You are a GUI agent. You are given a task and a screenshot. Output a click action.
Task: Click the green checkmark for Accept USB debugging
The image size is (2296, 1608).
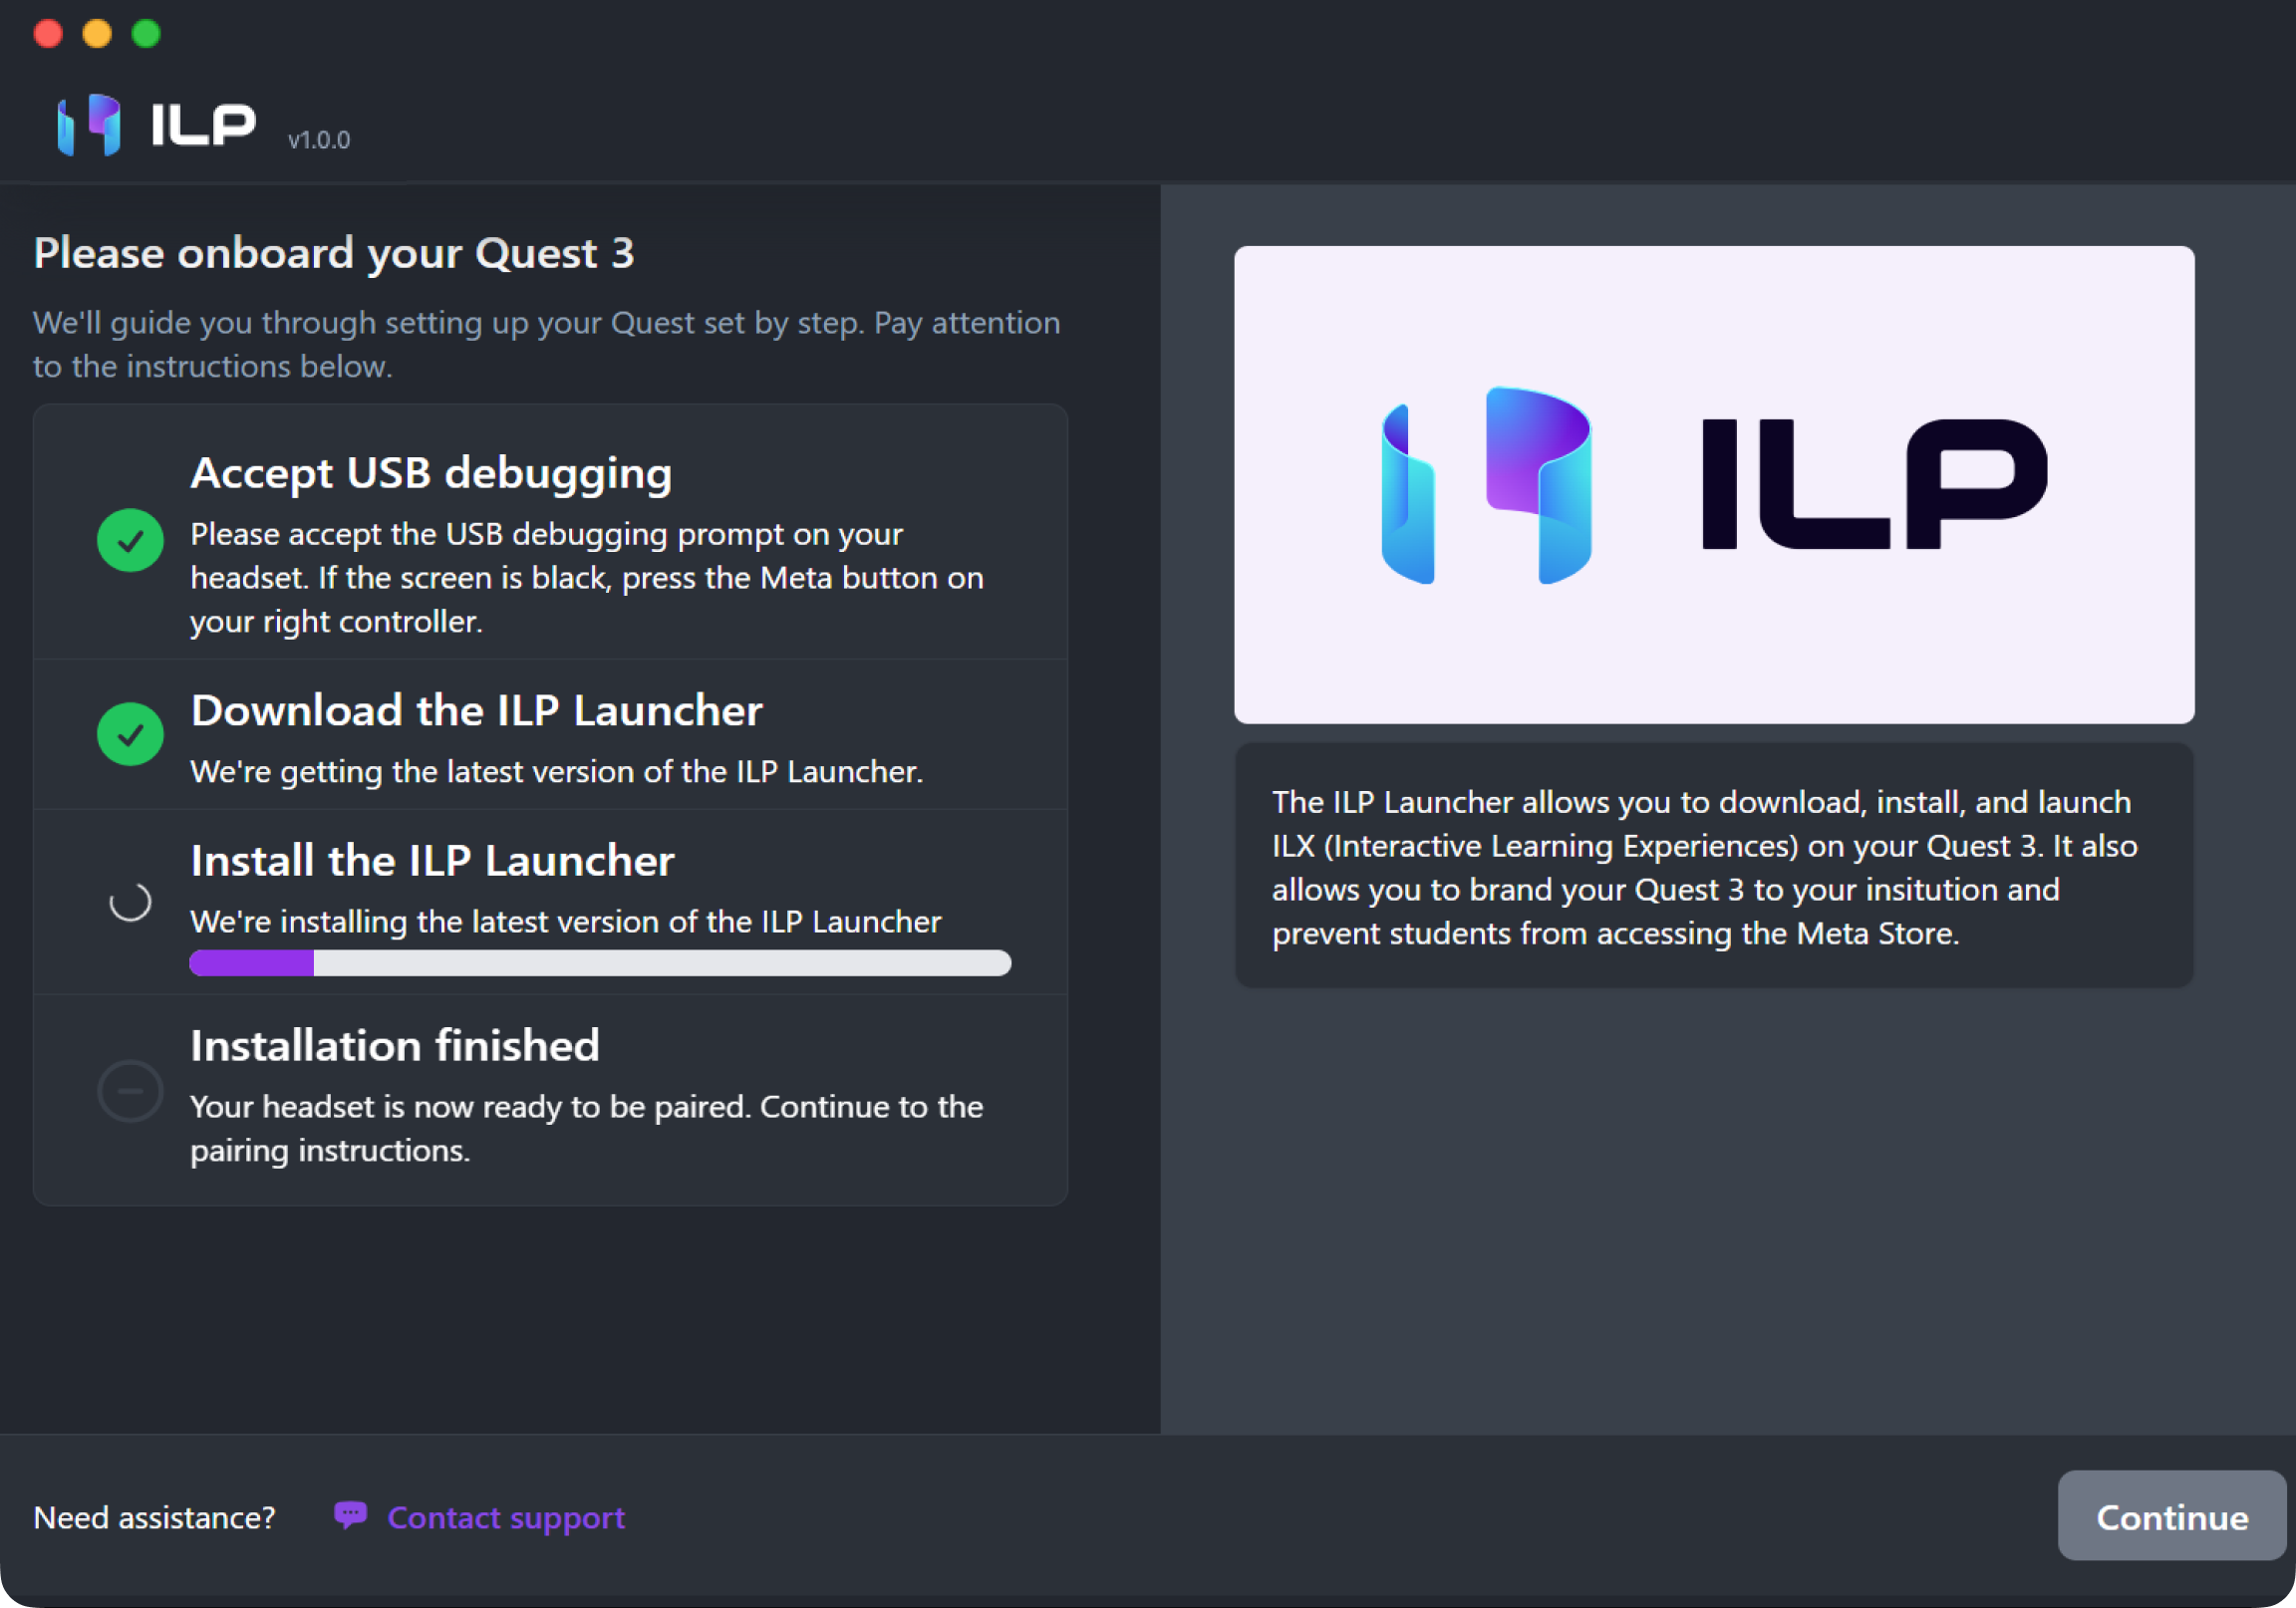[130, 541]
